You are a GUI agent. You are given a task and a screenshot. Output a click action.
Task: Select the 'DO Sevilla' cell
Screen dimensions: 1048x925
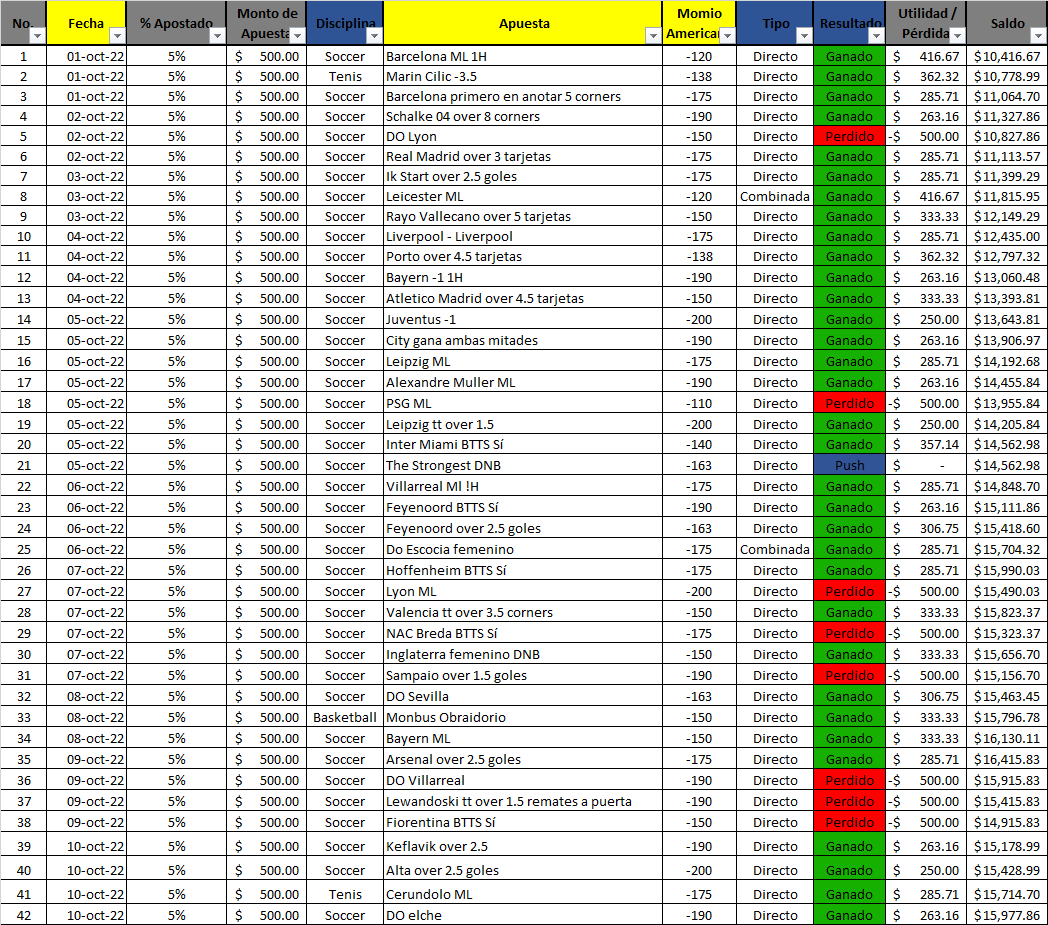click(x=523, y=696)
